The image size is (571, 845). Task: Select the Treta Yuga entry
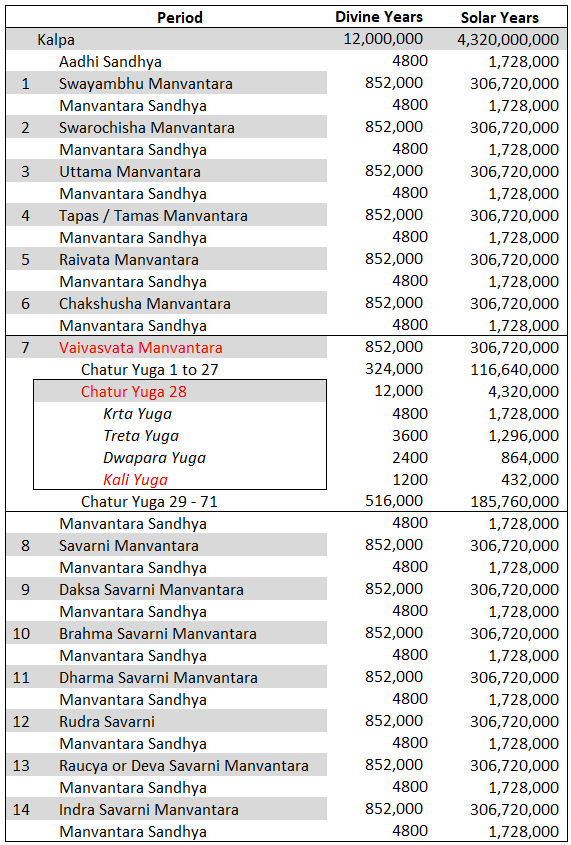tap(141, 435)
